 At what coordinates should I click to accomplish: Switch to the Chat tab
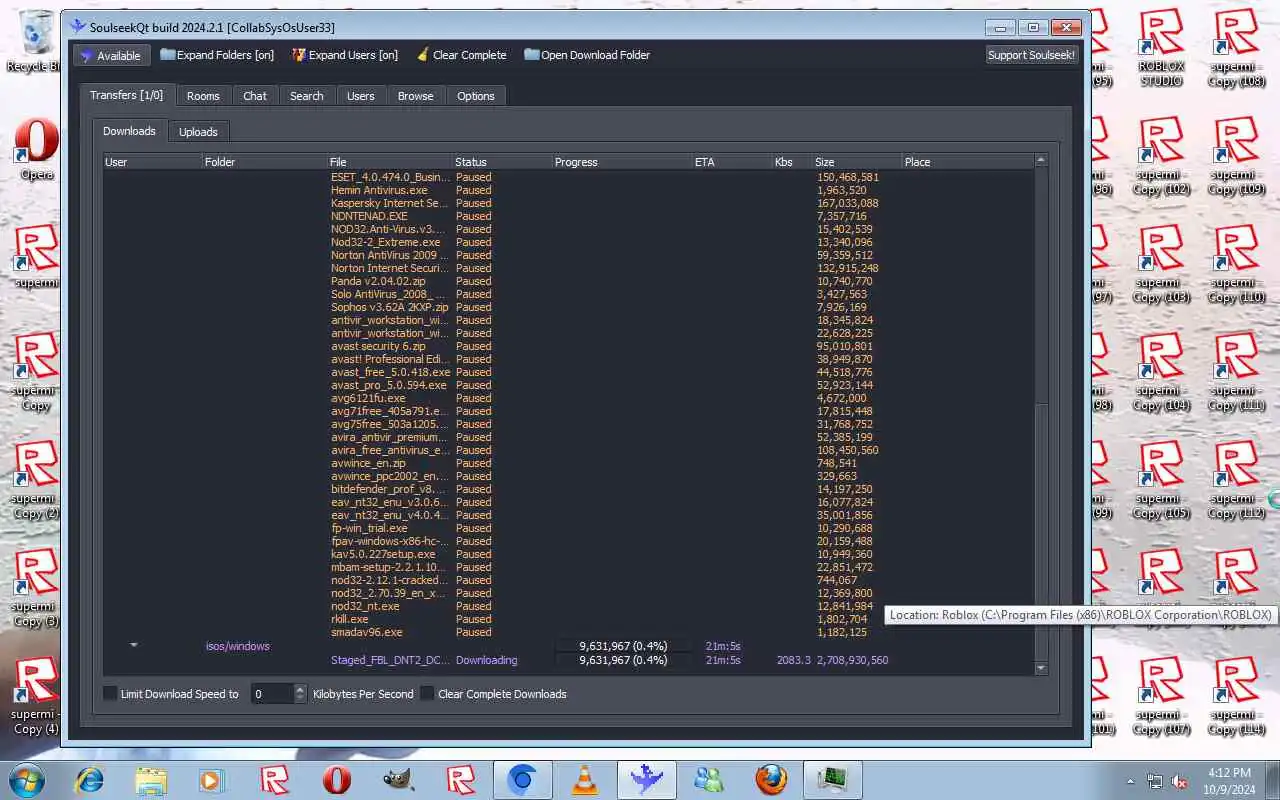[255, 96]
